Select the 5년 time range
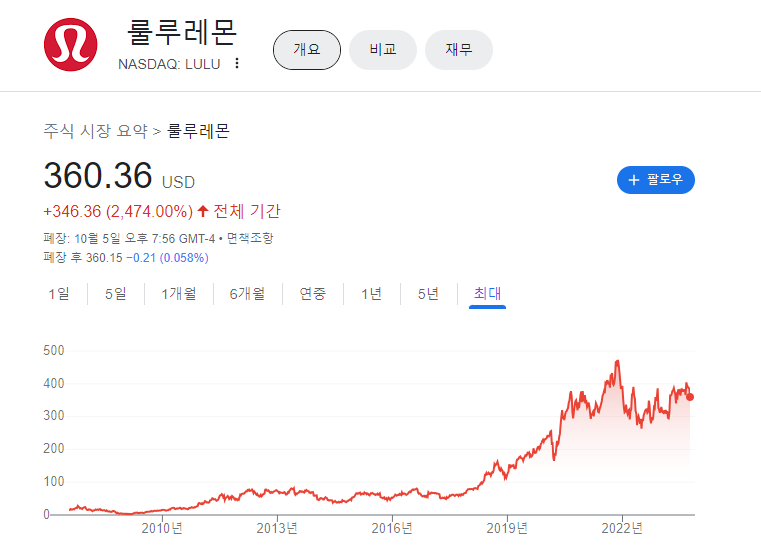761x550 pixels. [x=428, y=294]
